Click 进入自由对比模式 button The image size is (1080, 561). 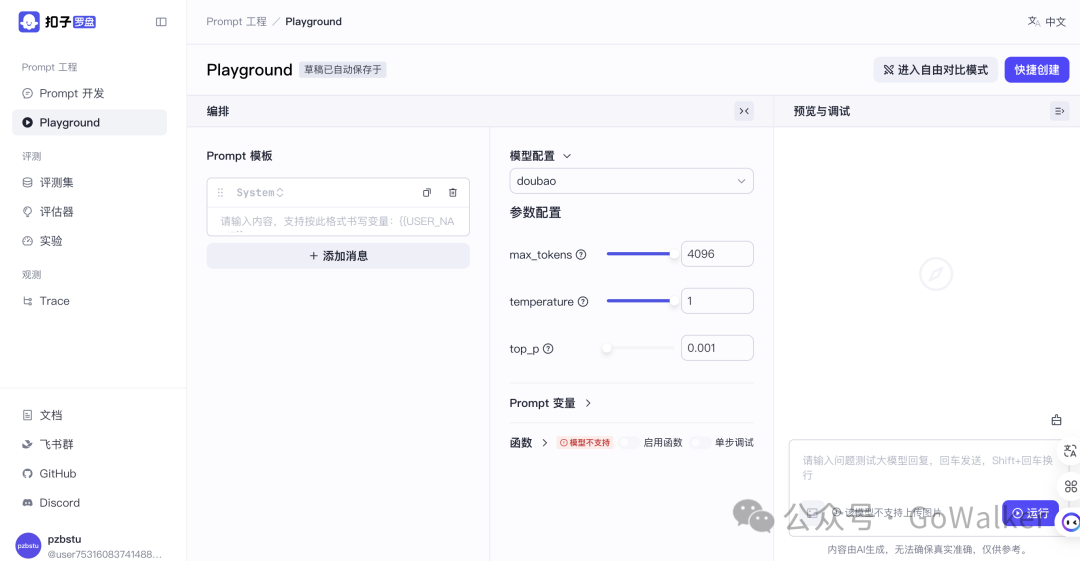pos(935,70)
